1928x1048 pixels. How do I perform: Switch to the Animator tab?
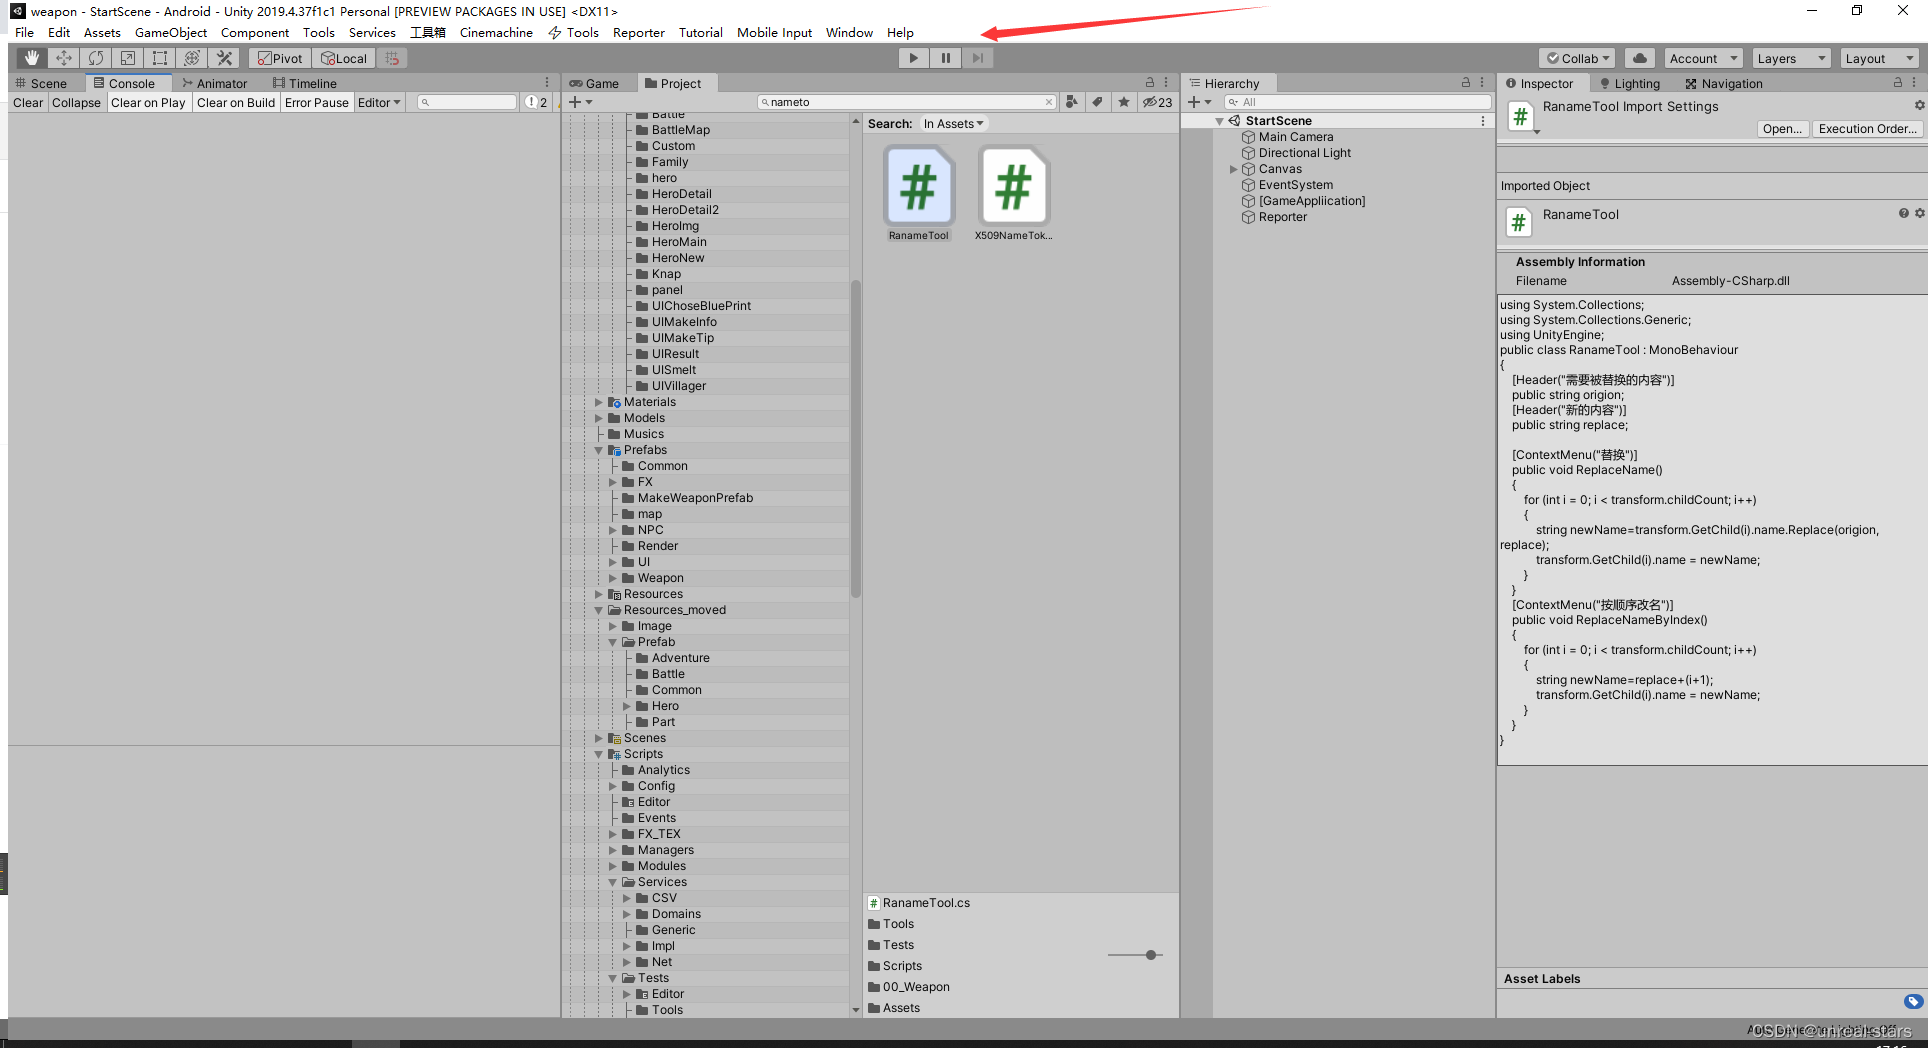[x=216, y=83]
